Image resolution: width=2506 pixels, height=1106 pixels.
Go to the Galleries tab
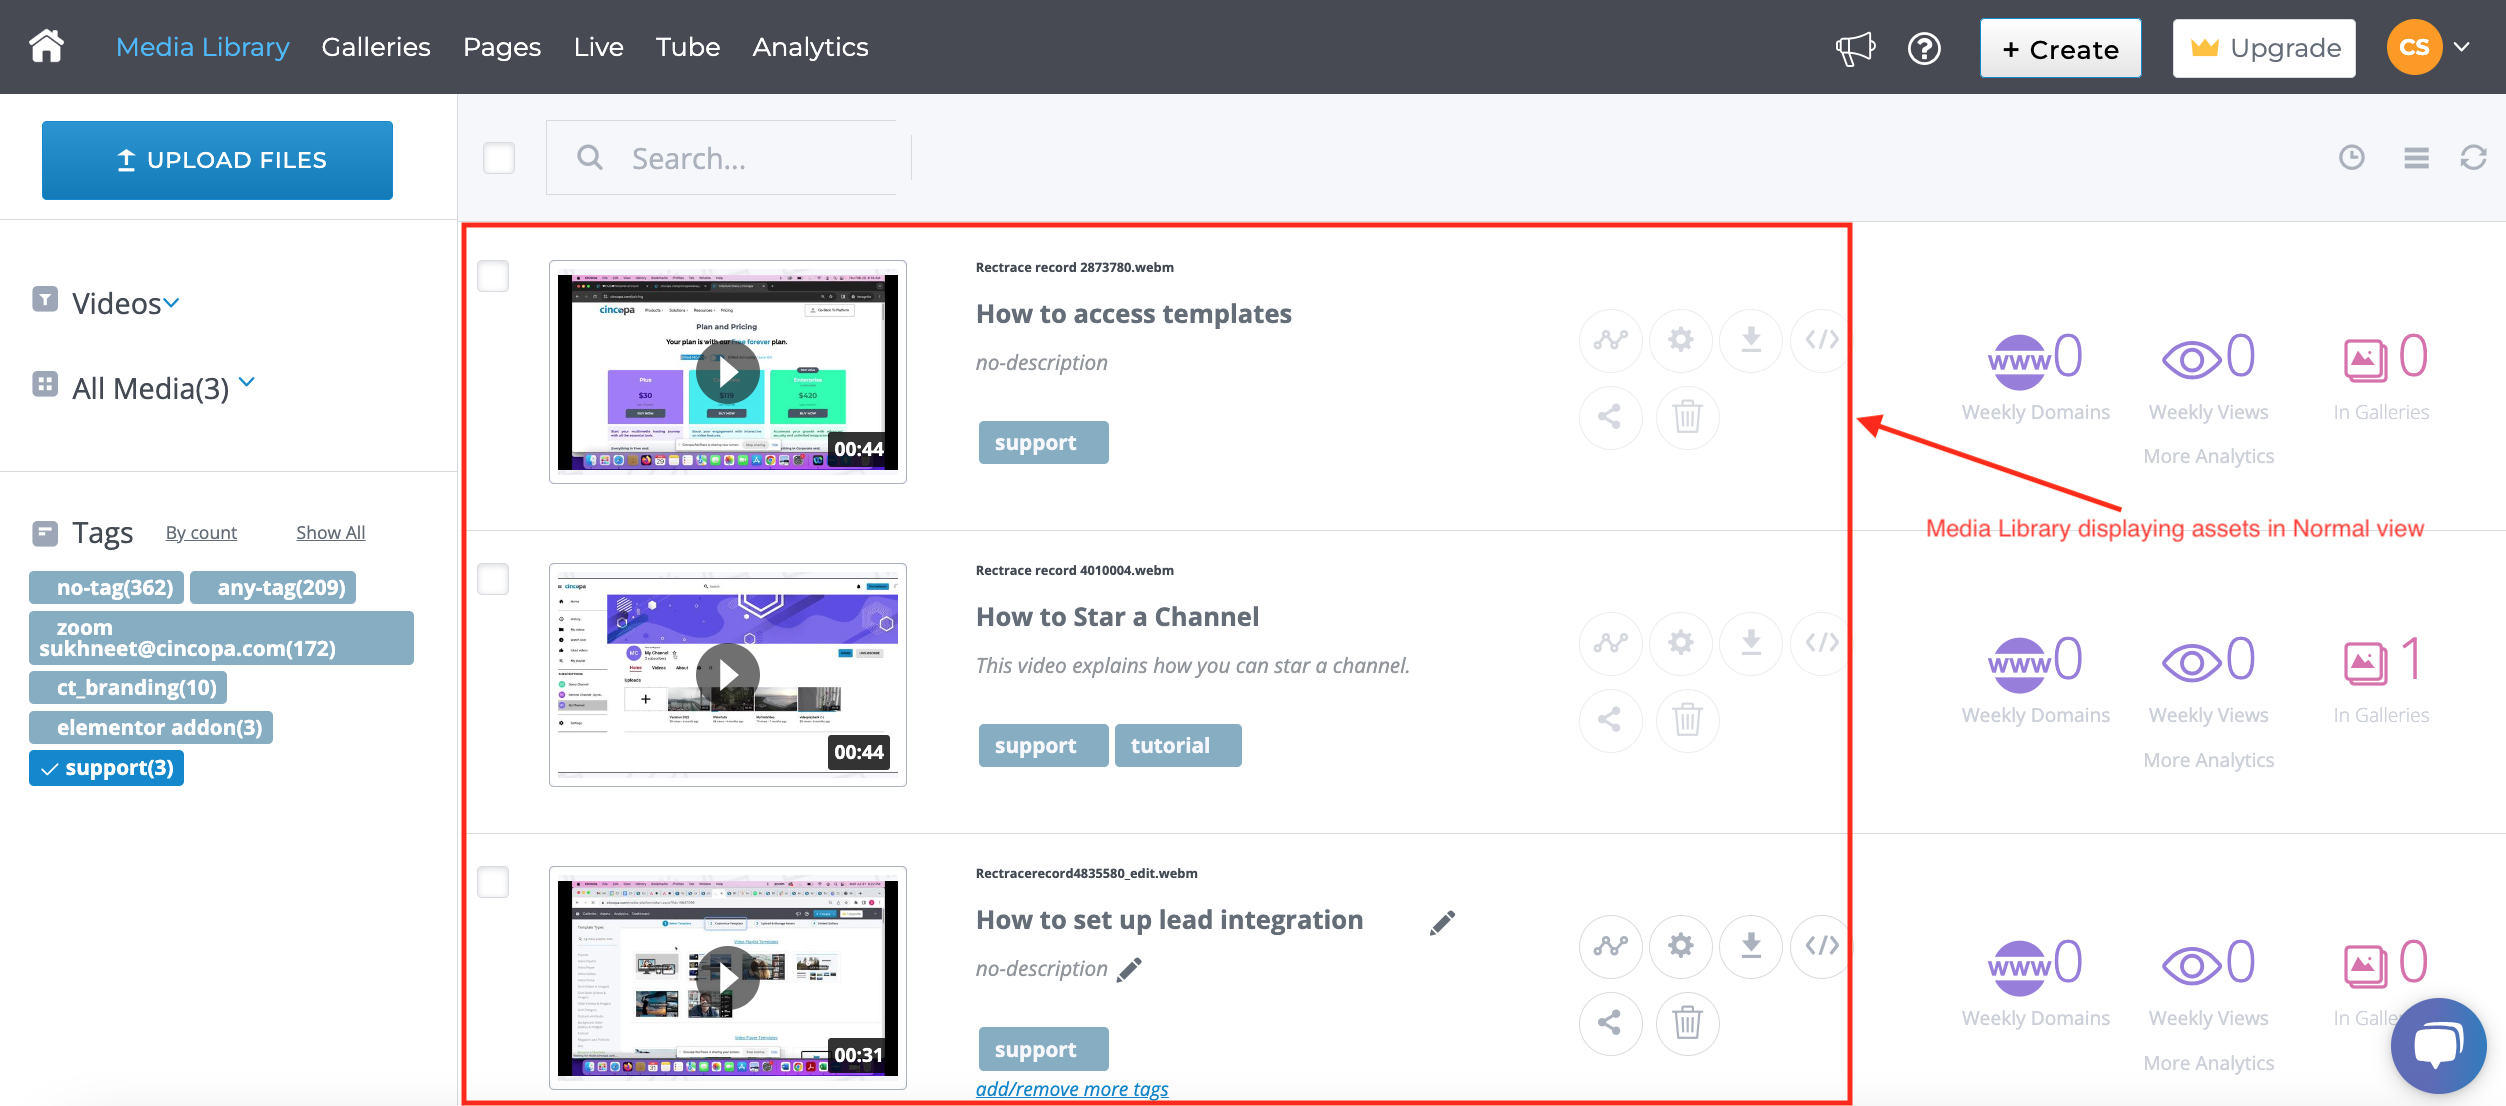pyautogui.click(x=376, y=47)
